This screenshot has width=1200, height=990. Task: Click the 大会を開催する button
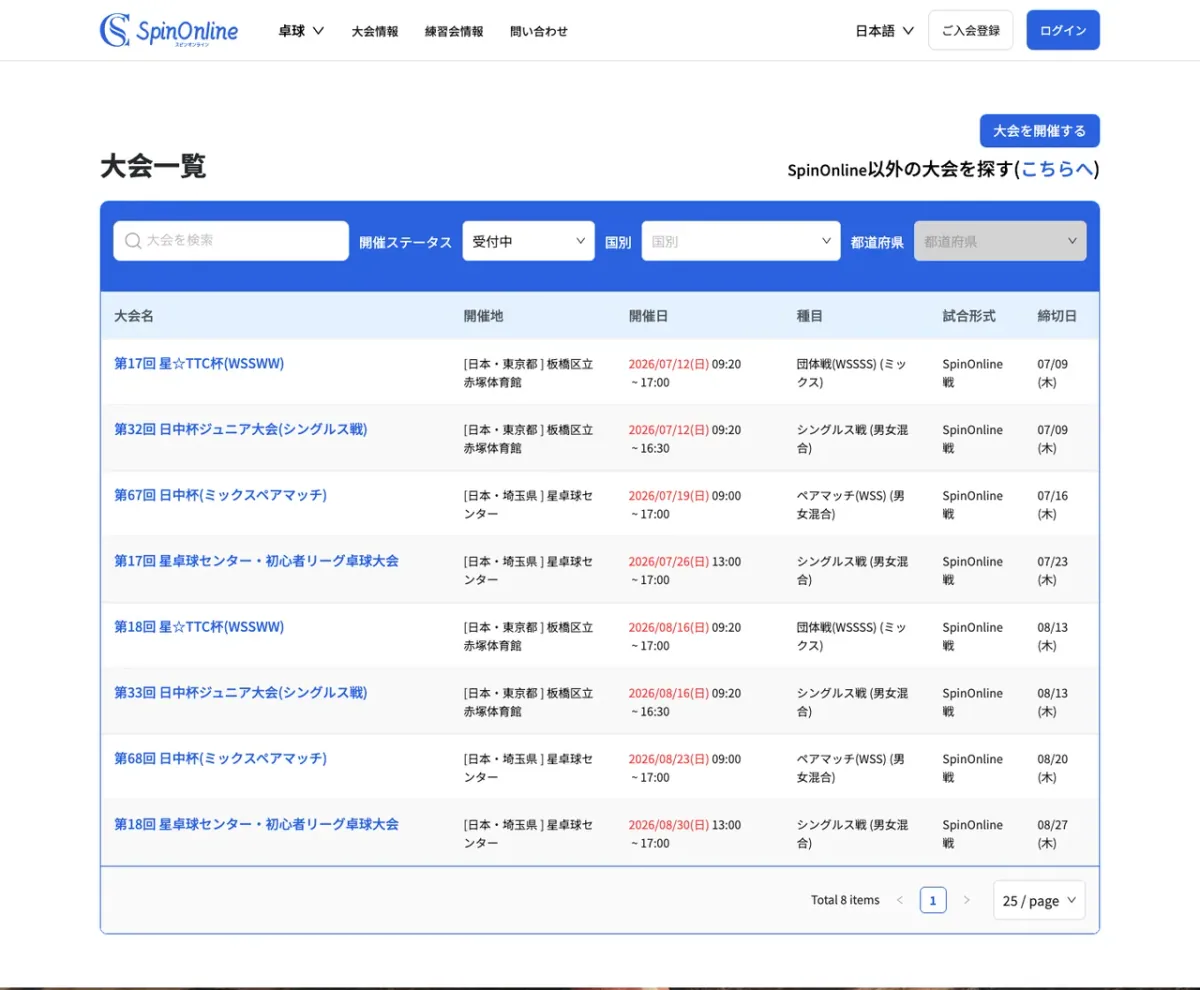(x=1040, y=131)
